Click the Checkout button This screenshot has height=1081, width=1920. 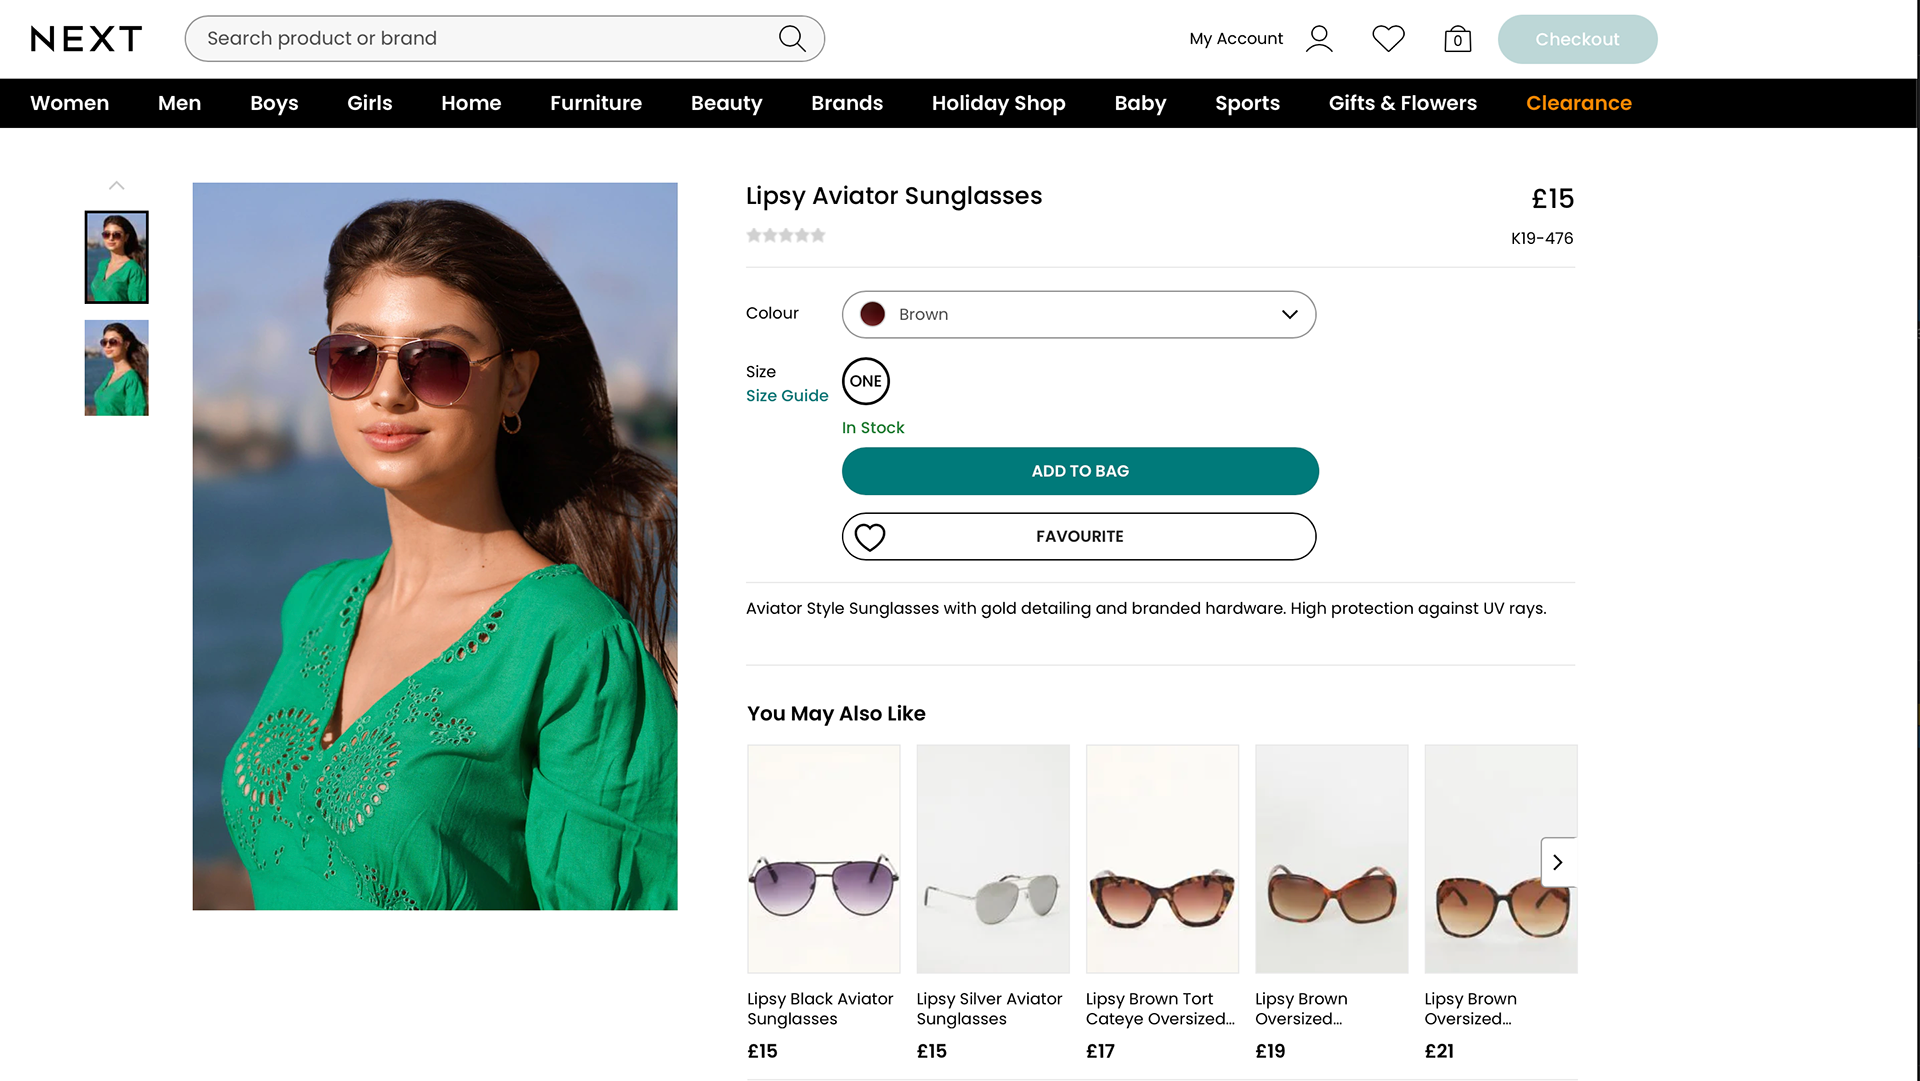point(1577,39)
